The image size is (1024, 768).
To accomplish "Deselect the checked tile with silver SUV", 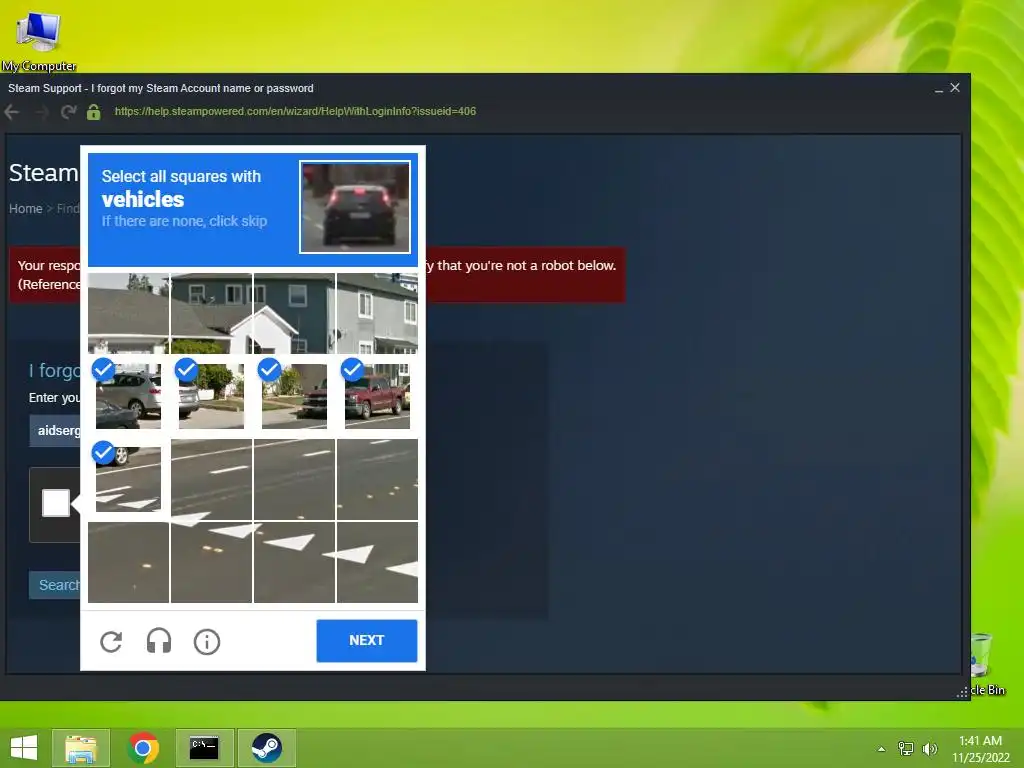I will [x=129, y=396].
